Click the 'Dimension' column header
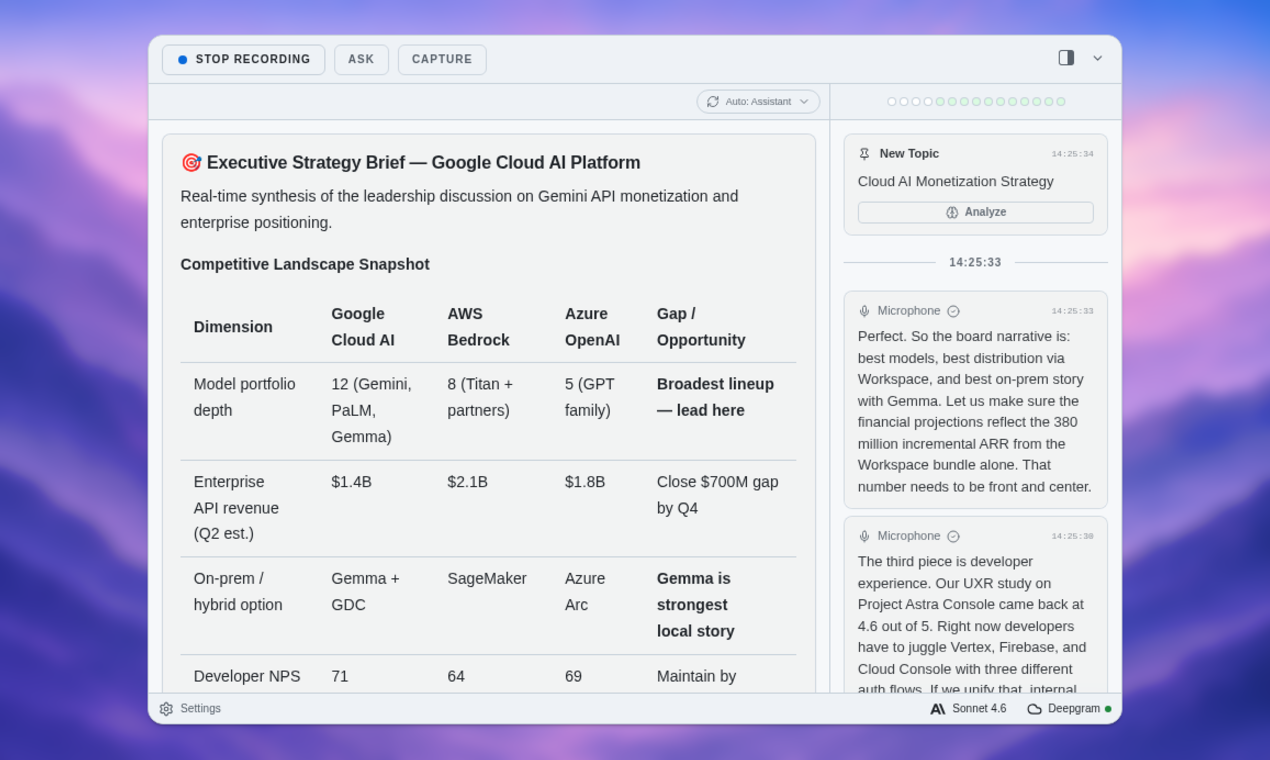Image resolution: width=1270 pixels, height=760 pixels. click(x=233, y=327)
